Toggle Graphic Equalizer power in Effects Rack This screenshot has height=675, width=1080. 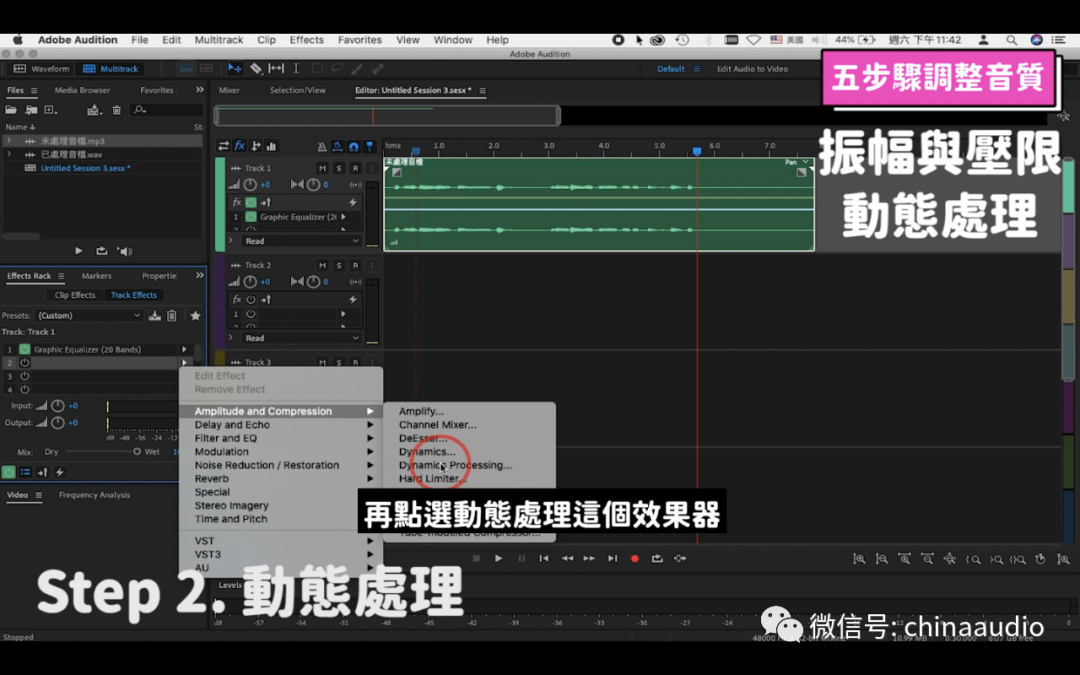[x=25, y=349]
